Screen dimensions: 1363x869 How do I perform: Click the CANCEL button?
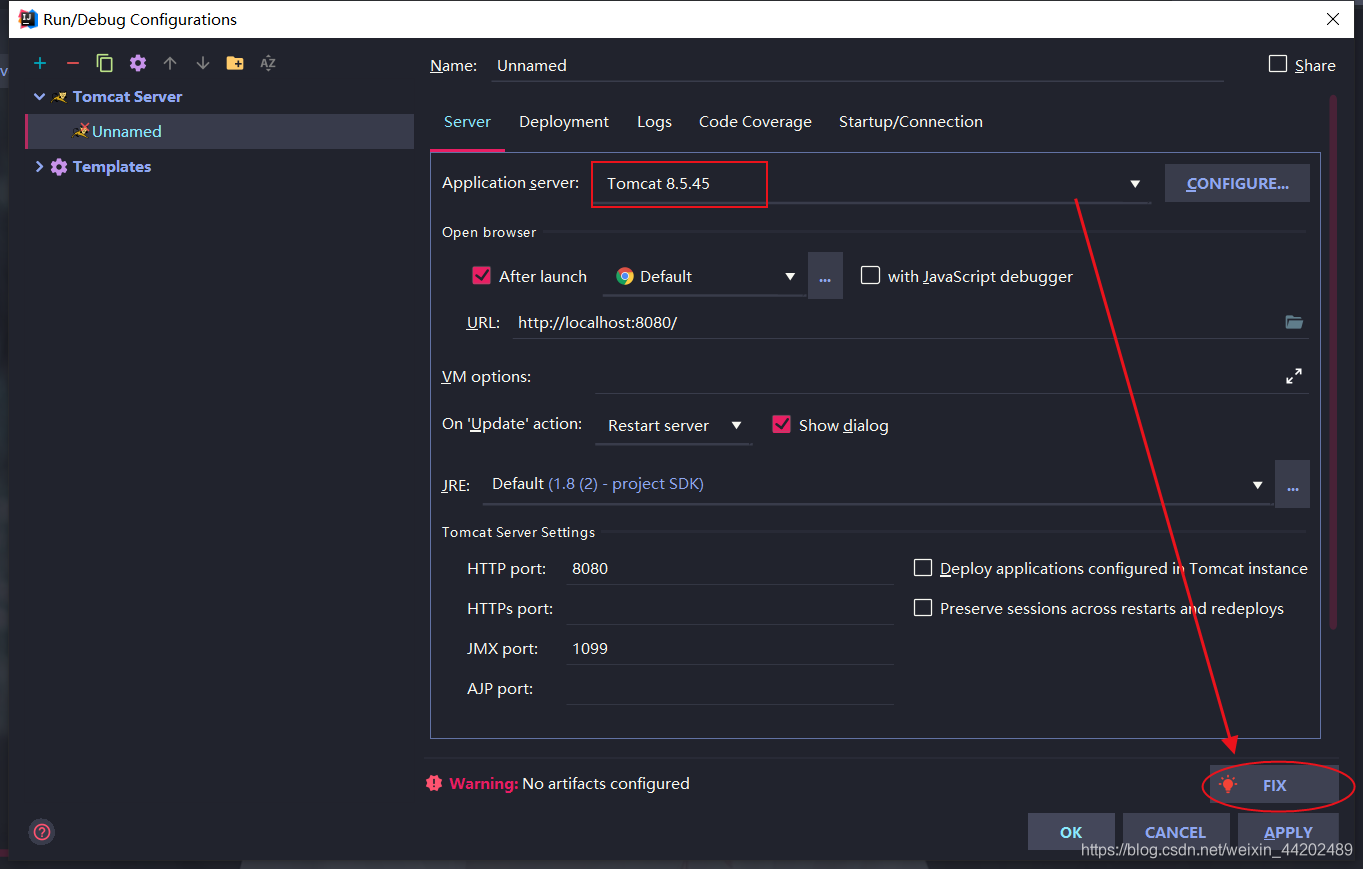pyautogui.click(x=1175, y=832)
